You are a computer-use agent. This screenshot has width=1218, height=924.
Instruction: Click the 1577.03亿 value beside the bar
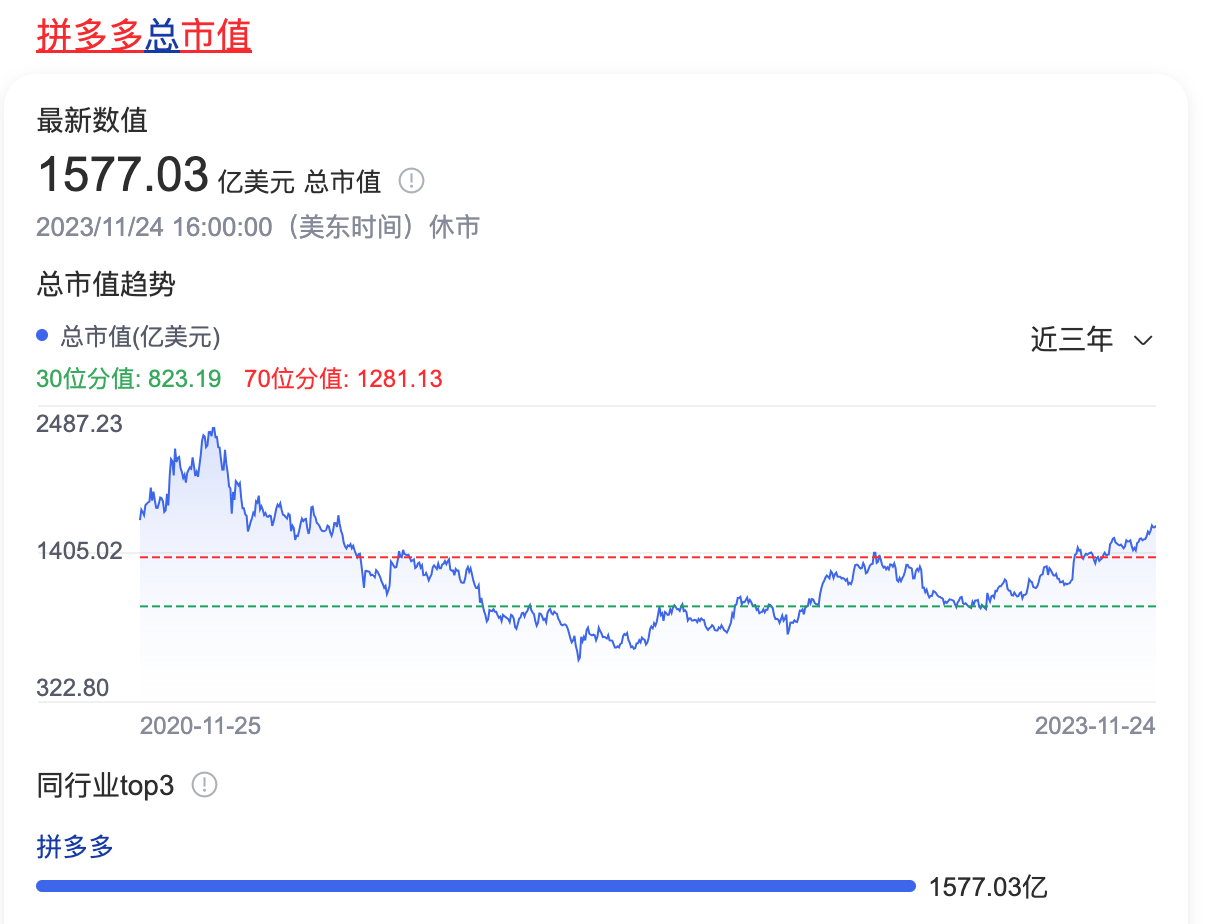pos(988,886)
